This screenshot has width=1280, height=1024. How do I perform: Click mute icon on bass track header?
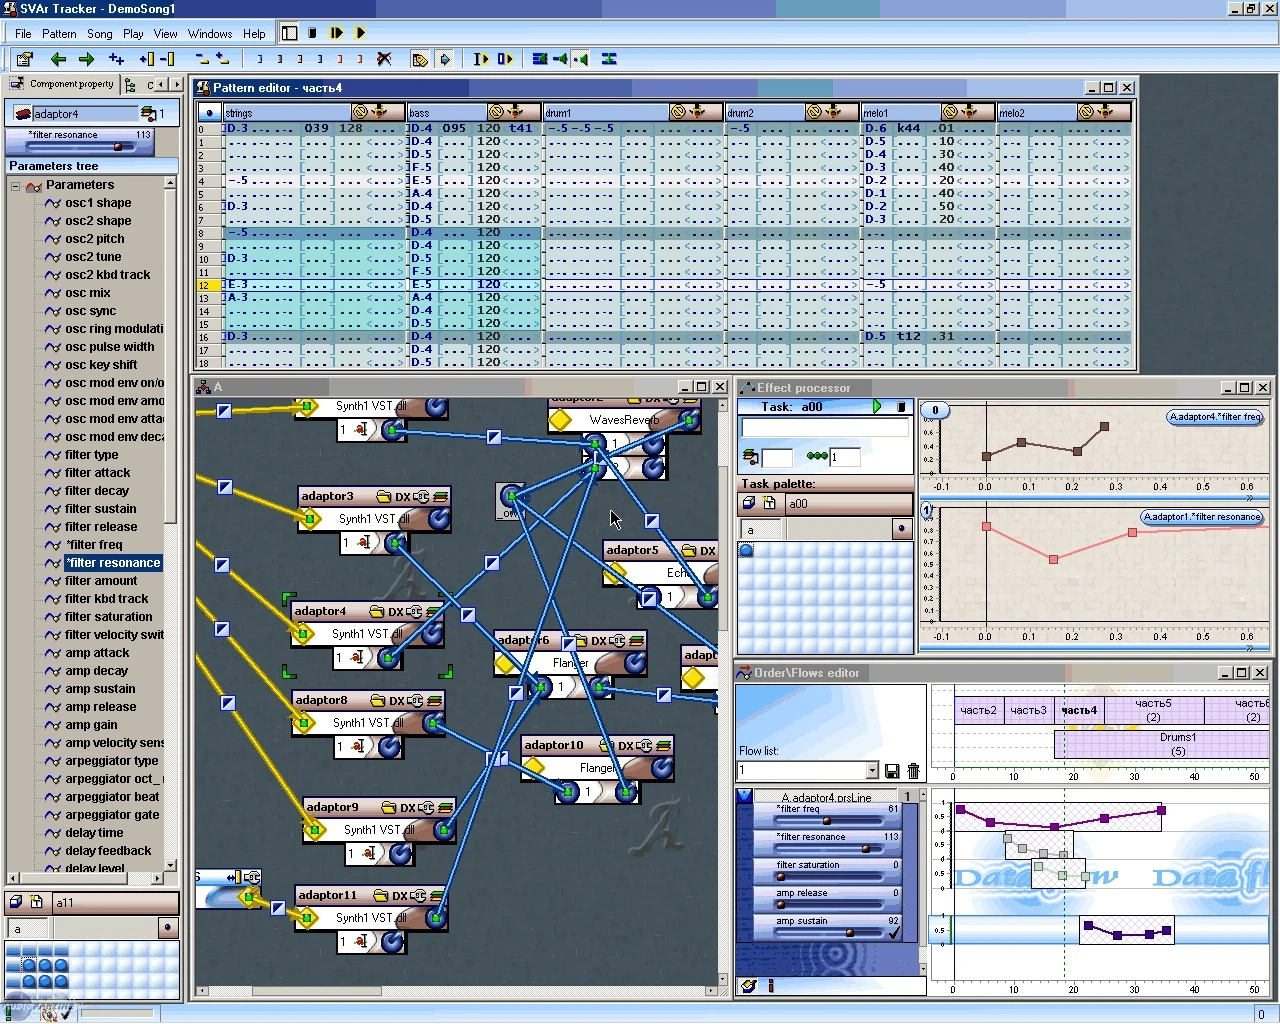[x=496, y=112]
